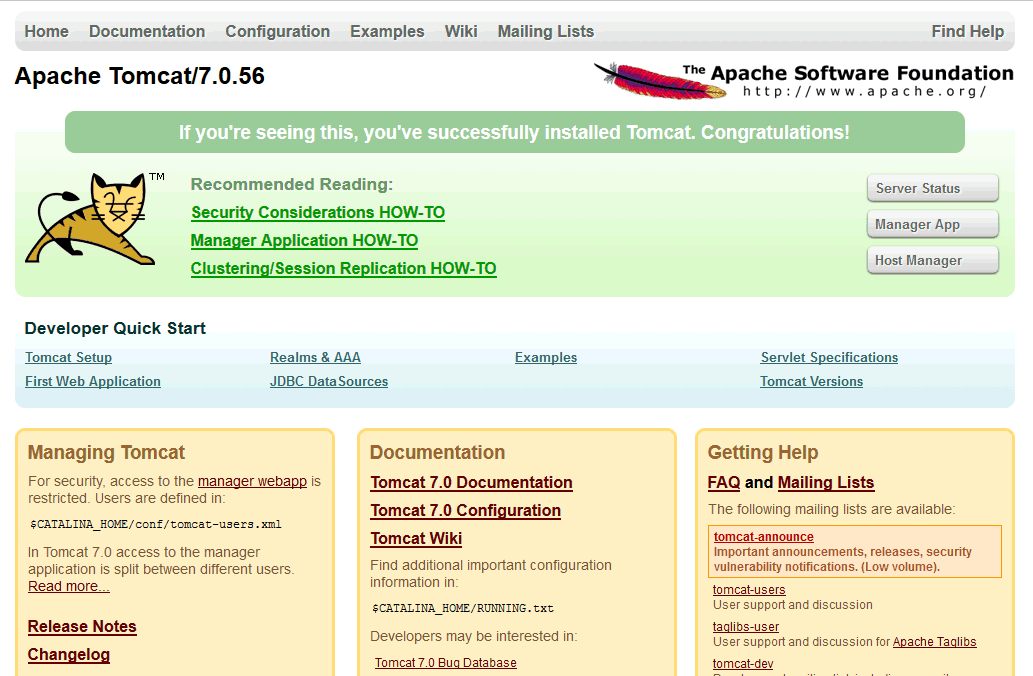Screen dimensions: 1033x676
Task: Click the Read more... link
Action: [x=69, y=586]
